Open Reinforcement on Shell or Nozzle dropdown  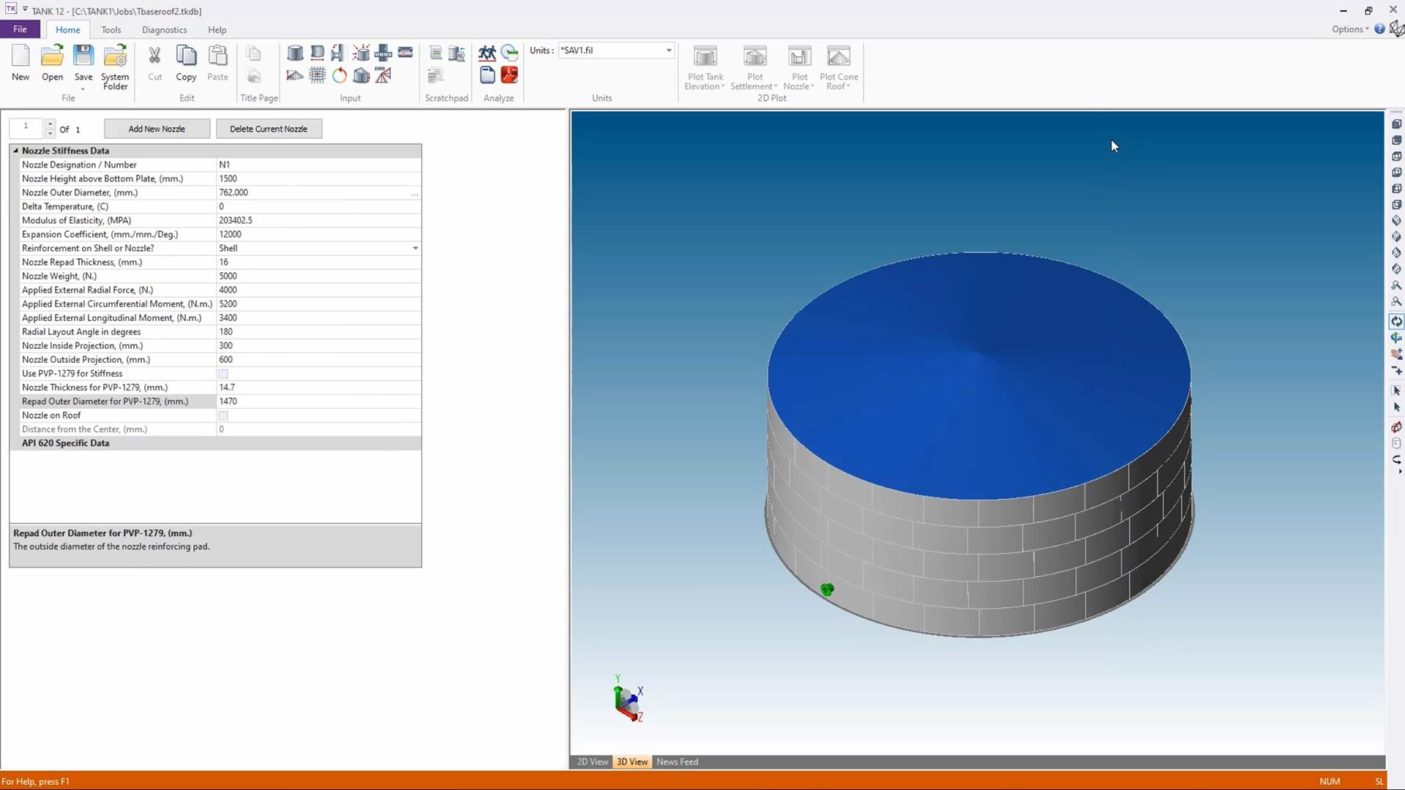point(415,248)
